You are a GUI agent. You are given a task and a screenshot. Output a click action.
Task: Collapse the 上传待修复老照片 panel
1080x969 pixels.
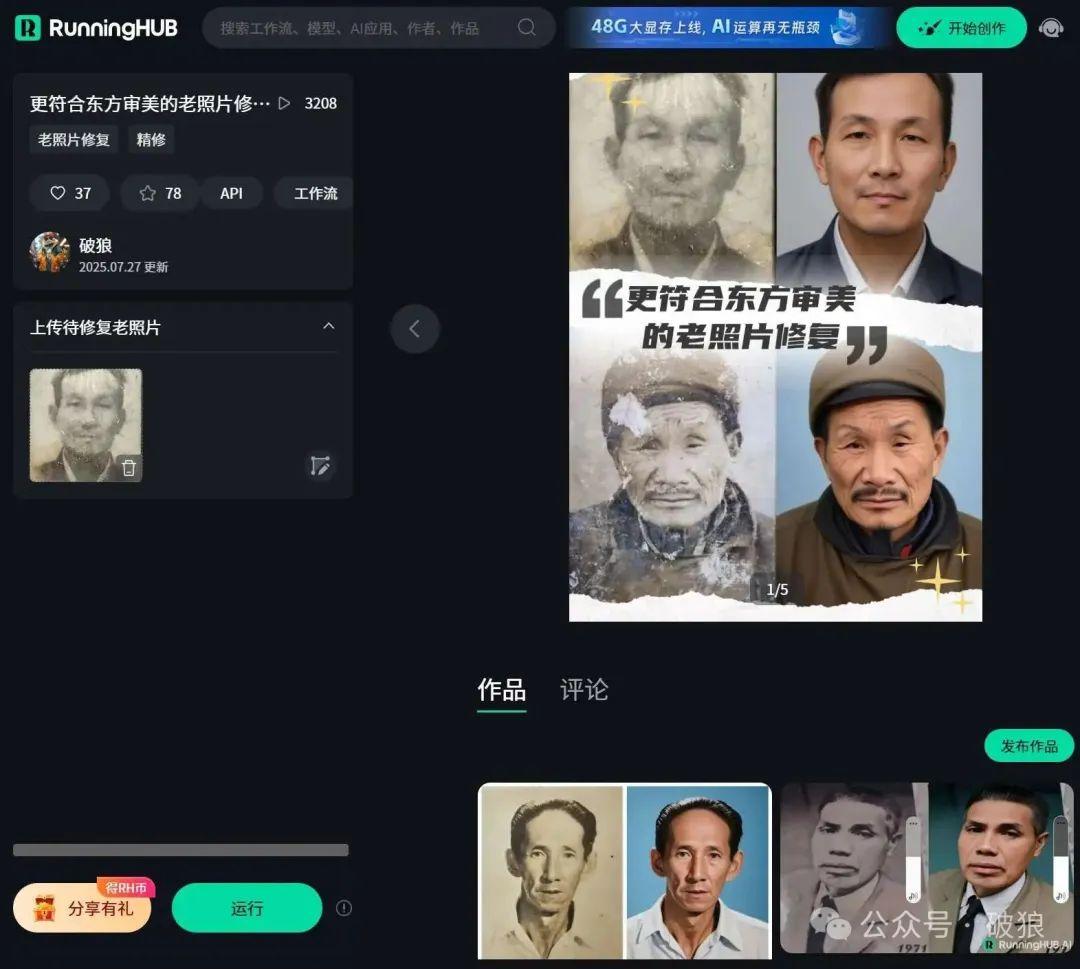click(329, 327)
